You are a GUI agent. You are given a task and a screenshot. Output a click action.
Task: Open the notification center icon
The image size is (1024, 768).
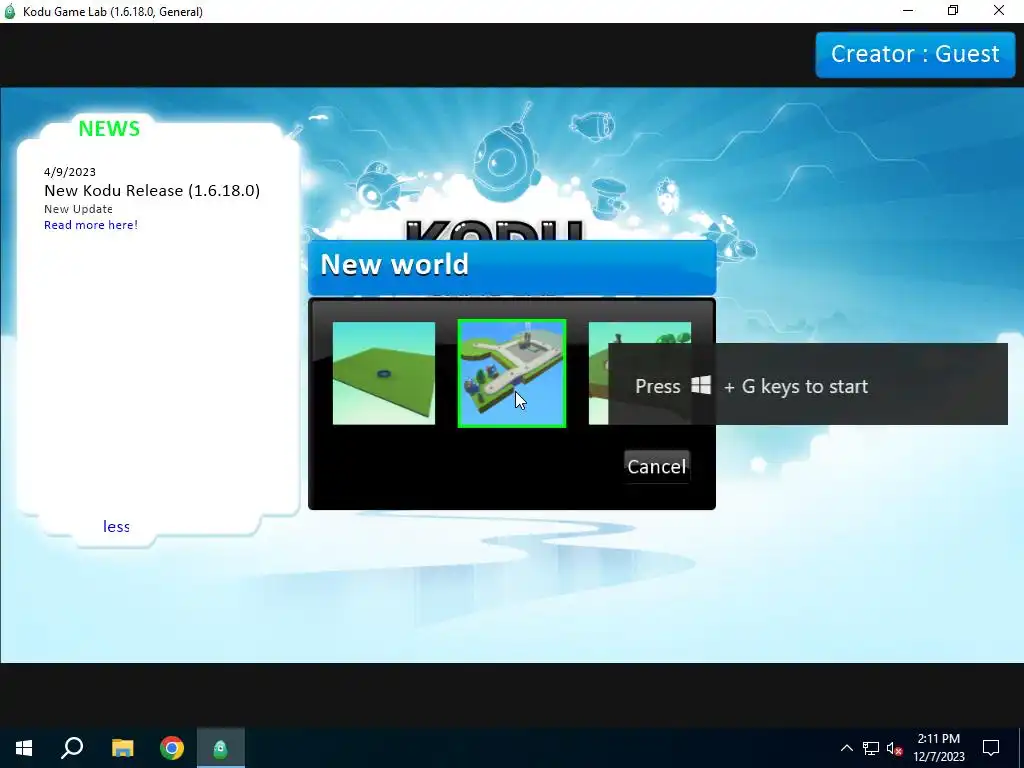tap(991, 748)
